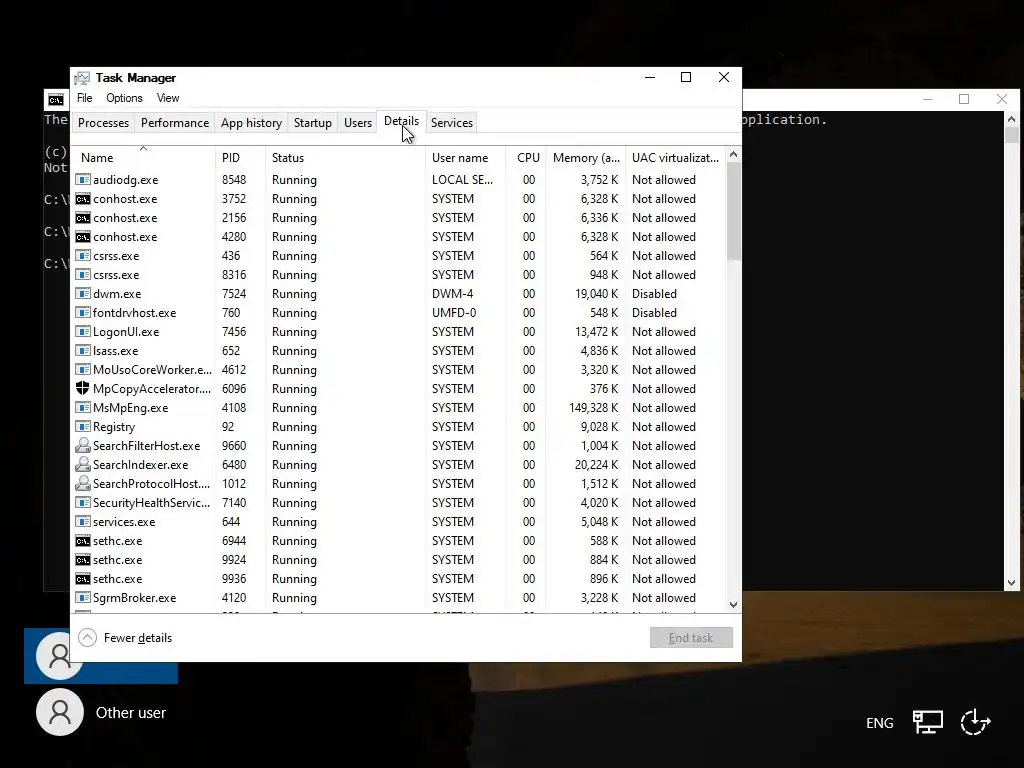
Task: Click the dwm.exe process icon
Action: coord(82,294)
